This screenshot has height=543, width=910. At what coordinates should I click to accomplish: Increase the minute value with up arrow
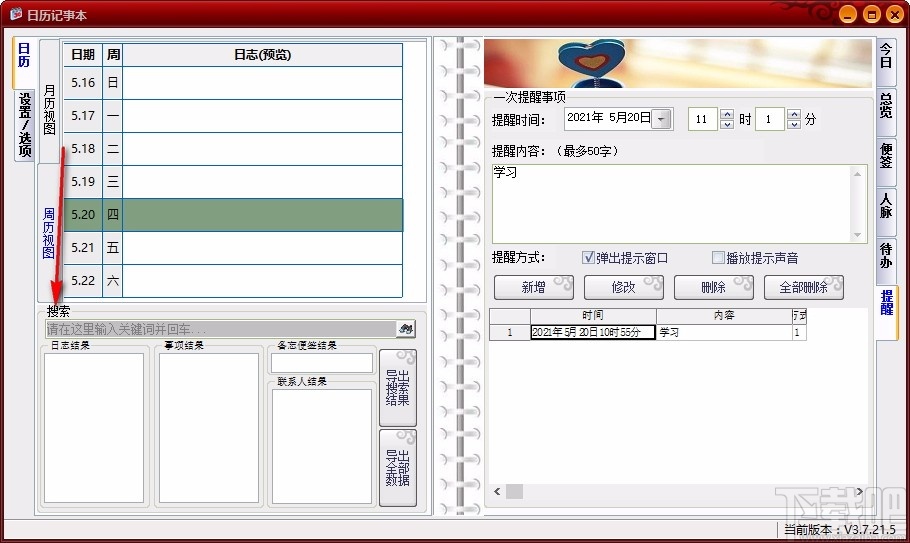794,114
